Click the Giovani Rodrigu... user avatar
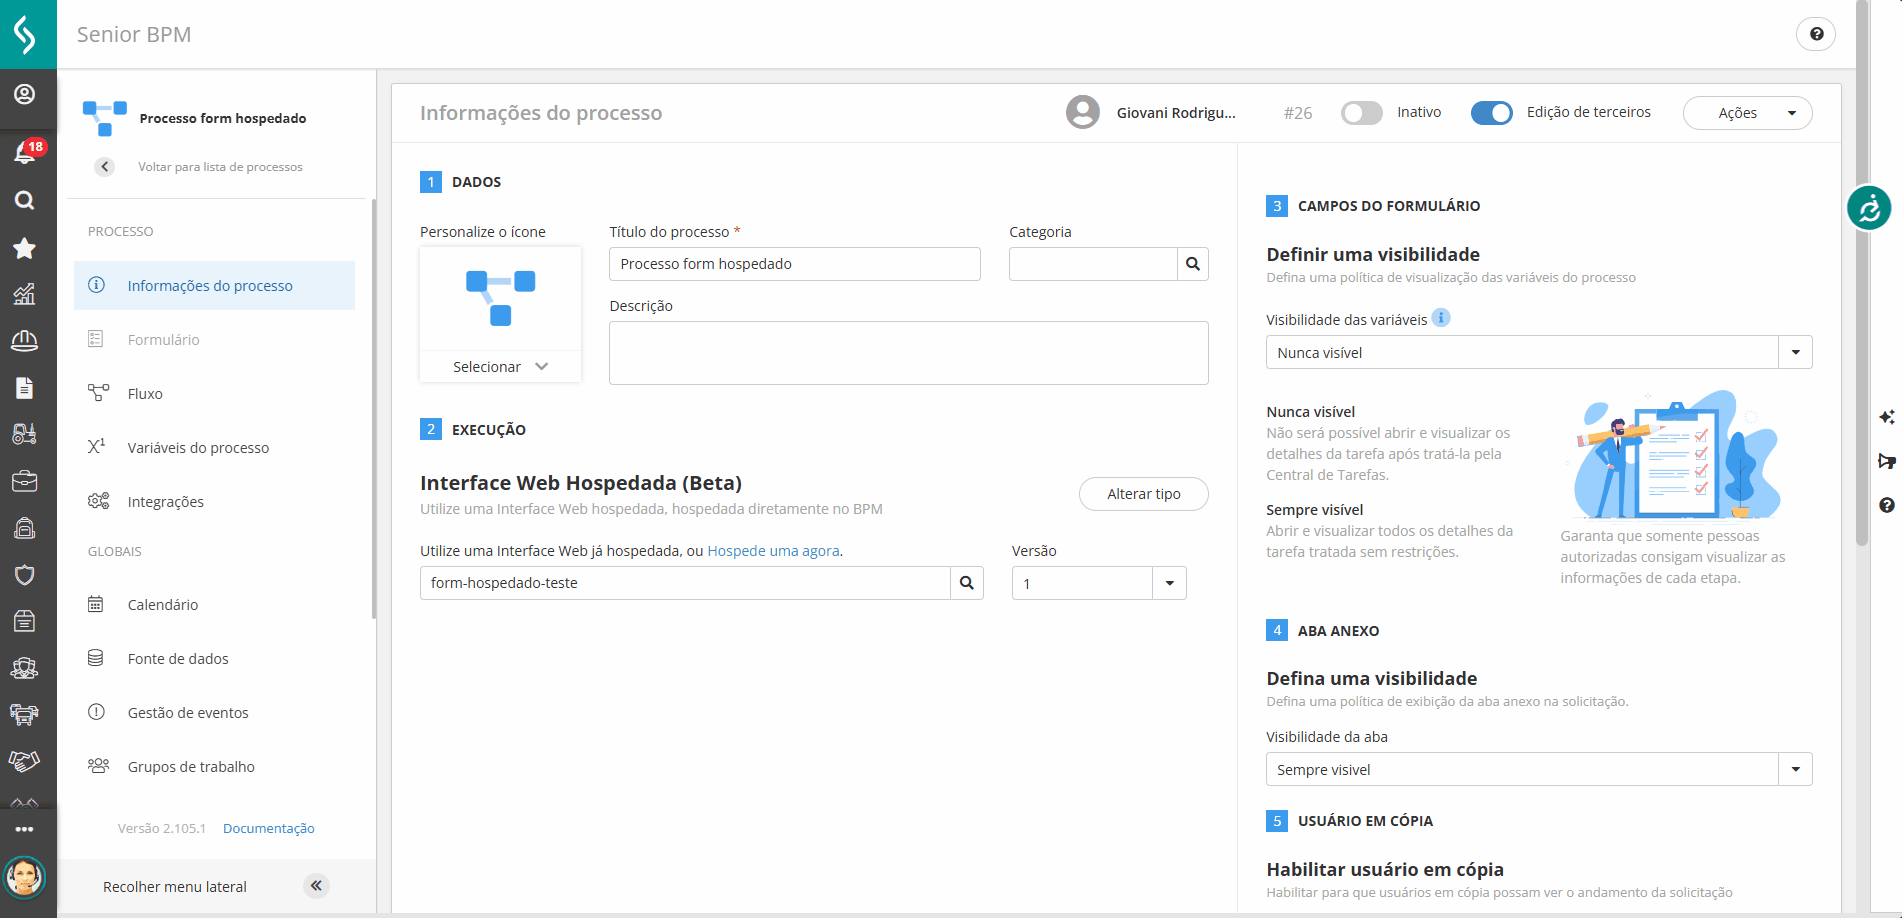Image resolution: width=1902 pixels, height=918 pixels. click(x=1083, y=112)
